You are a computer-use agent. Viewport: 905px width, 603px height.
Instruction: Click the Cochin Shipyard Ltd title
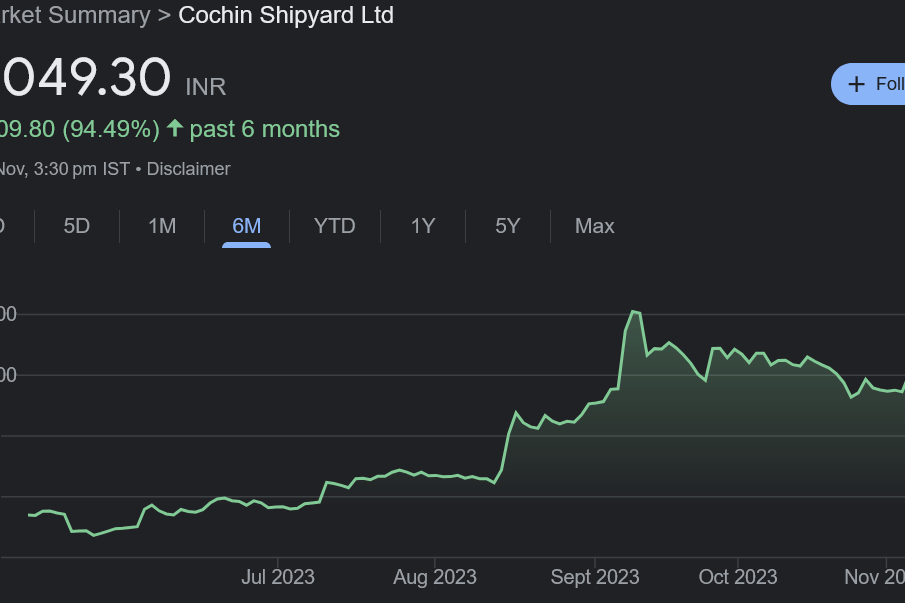click(286, 16)
